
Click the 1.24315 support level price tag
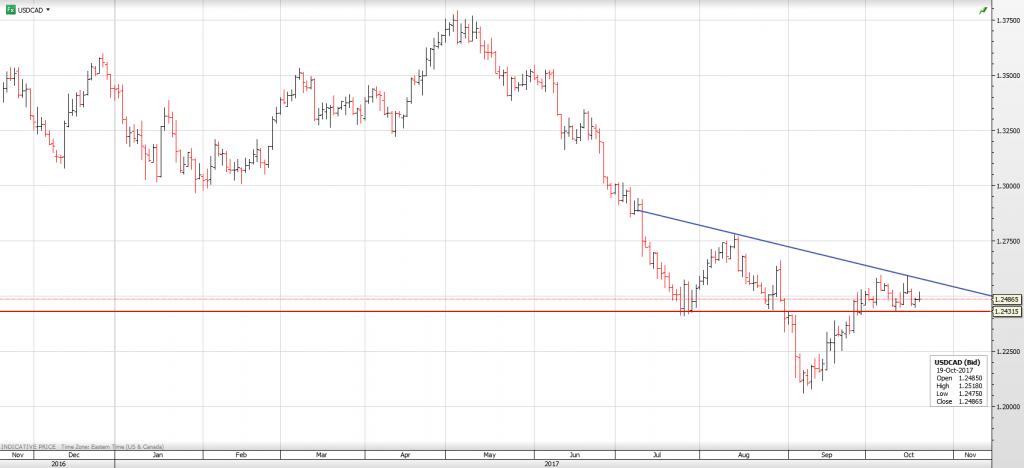pyautogui.click(x=1007, y=312)
